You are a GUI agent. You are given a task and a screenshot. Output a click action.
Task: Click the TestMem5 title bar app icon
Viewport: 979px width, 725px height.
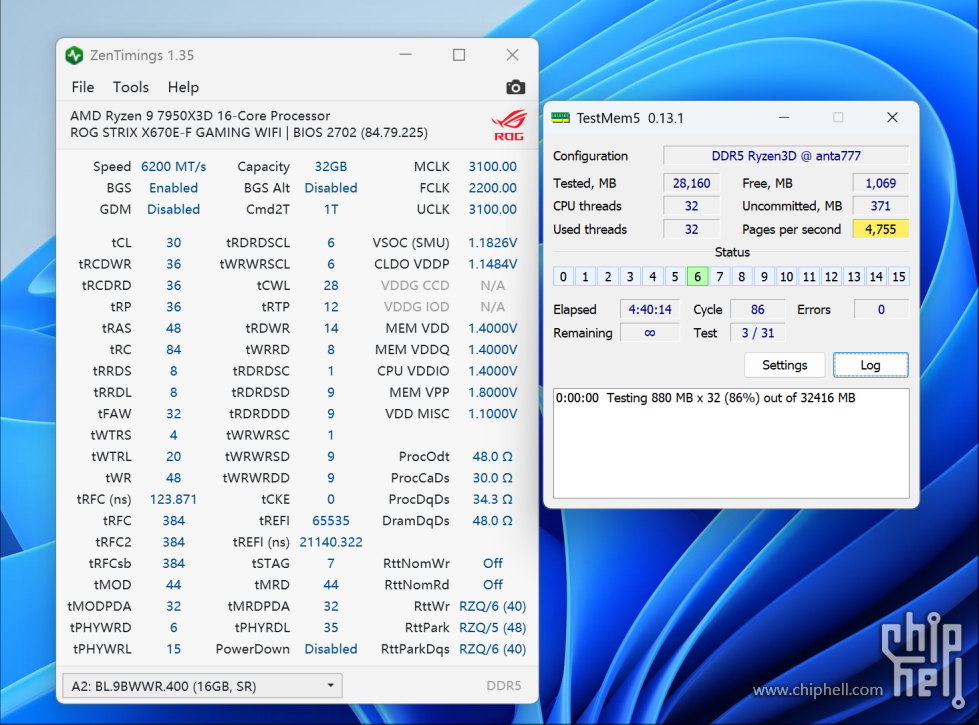[x=561, y=118]
